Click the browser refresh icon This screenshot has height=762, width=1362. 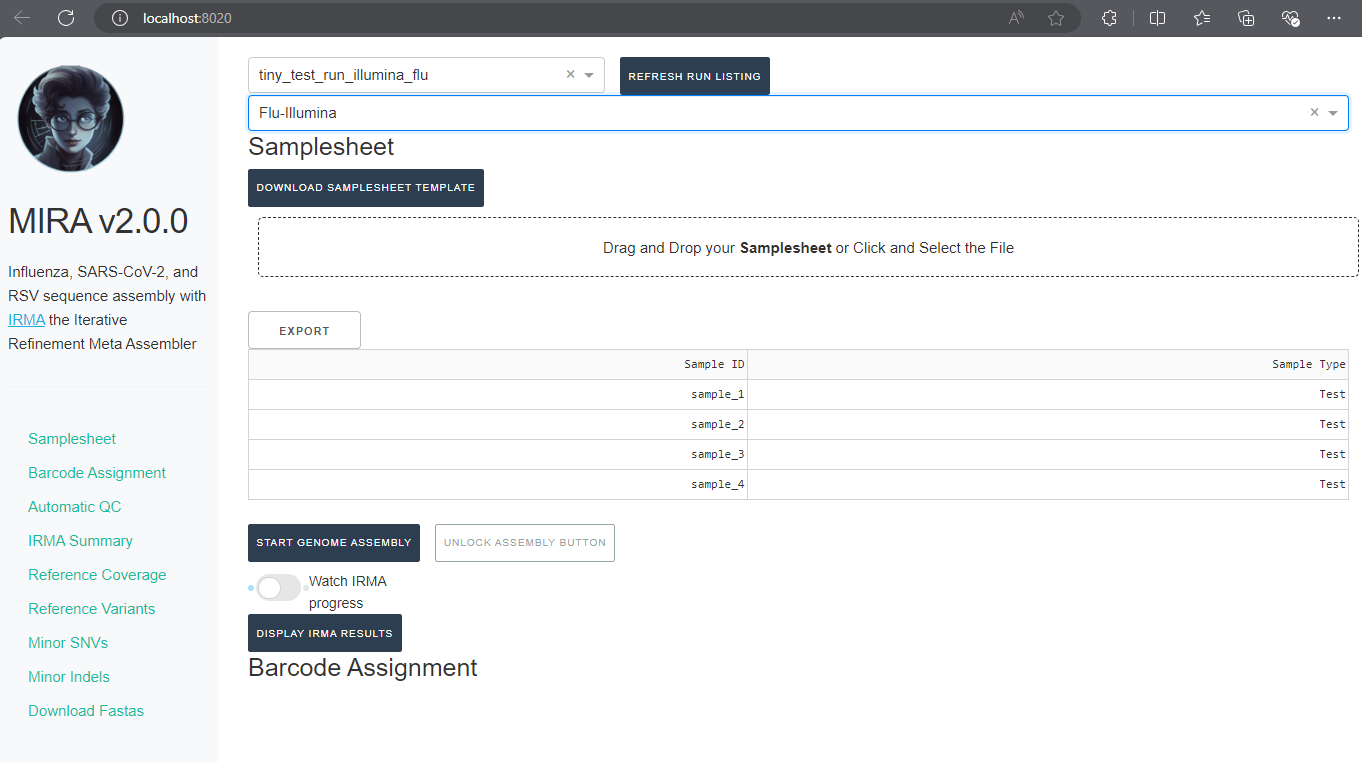click(x=66, y=18)
